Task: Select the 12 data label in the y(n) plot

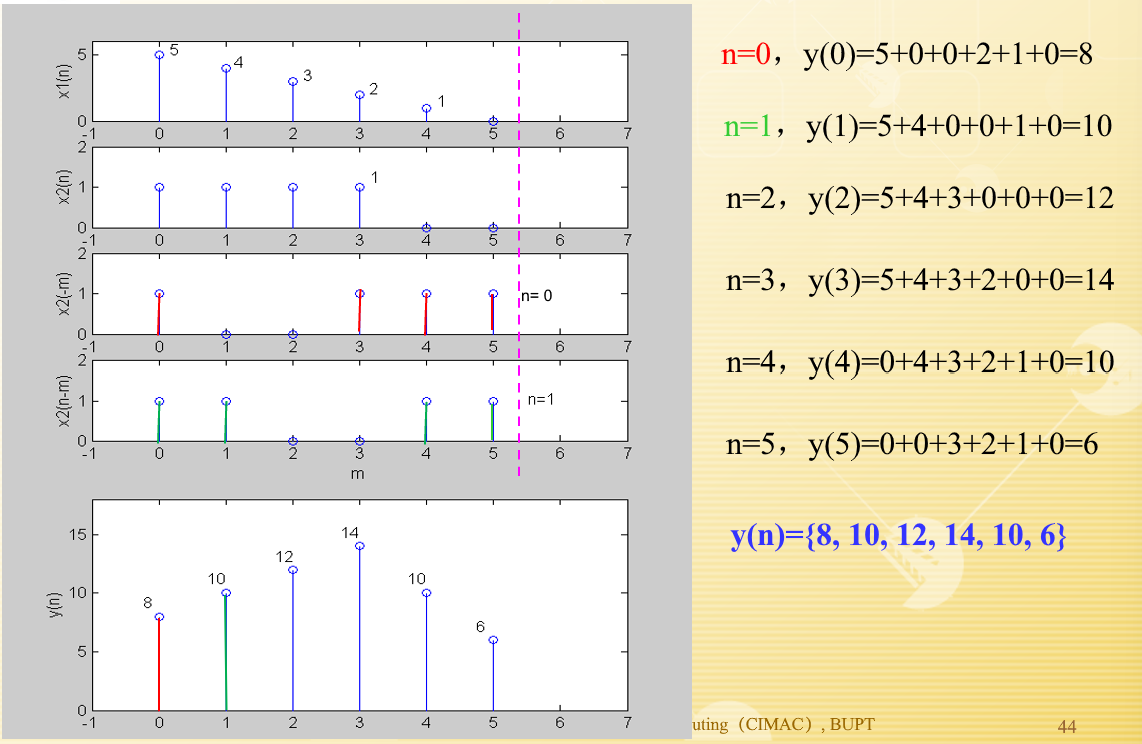Action: (x=284, y=557)
